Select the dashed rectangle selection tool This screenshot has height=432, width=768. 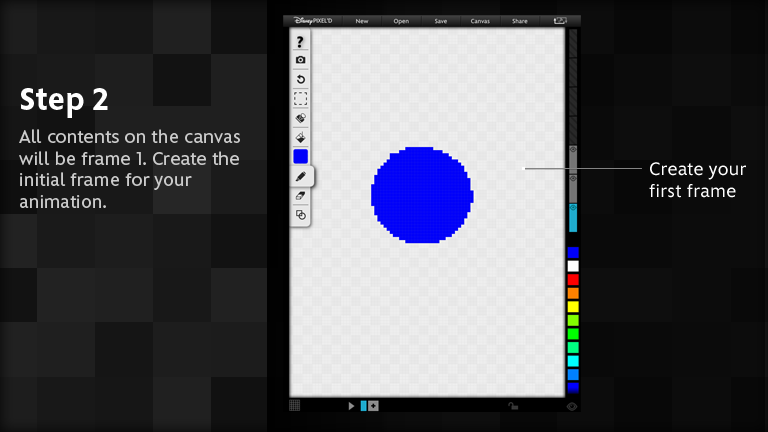[x=300, y=98]
